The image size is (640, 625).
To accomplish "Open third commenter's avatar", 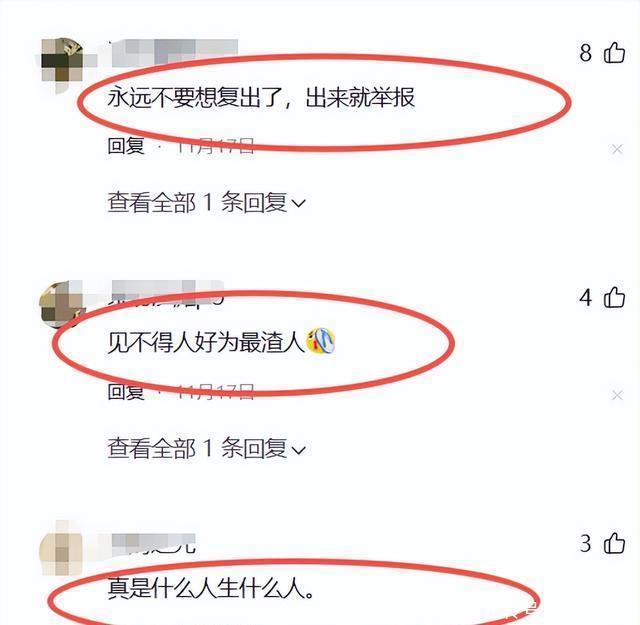I will tap(61, 549).
